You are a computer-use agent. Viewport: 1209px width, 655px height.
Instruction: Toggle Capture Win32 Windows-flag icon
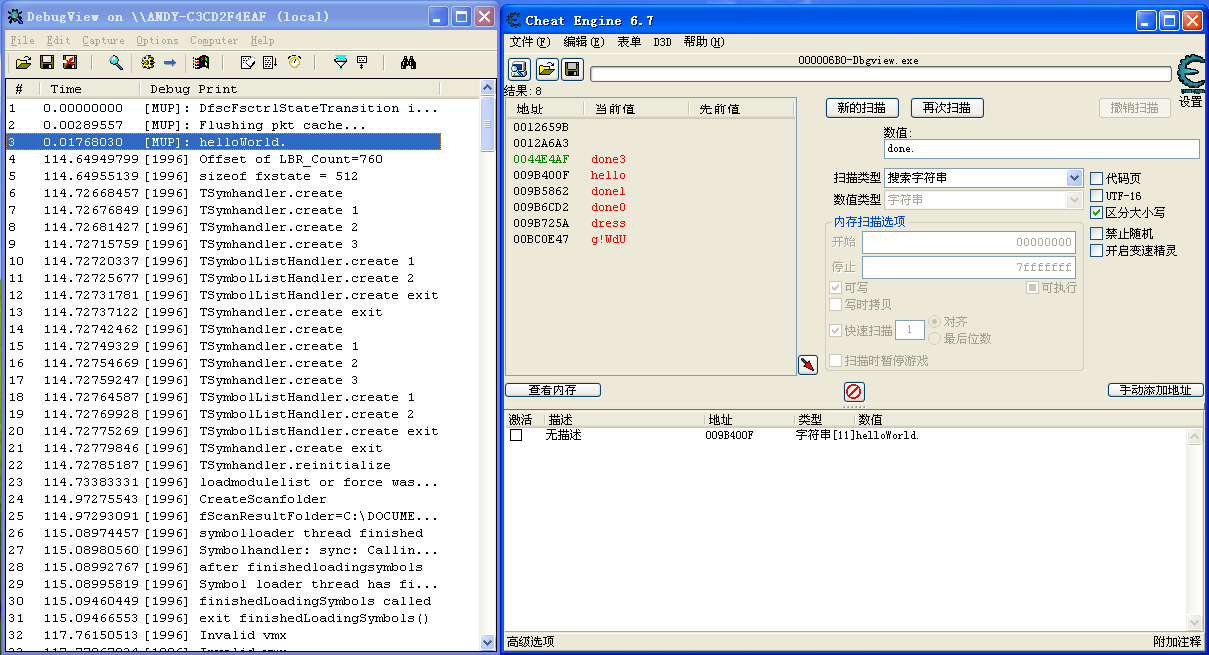[201, 62]
